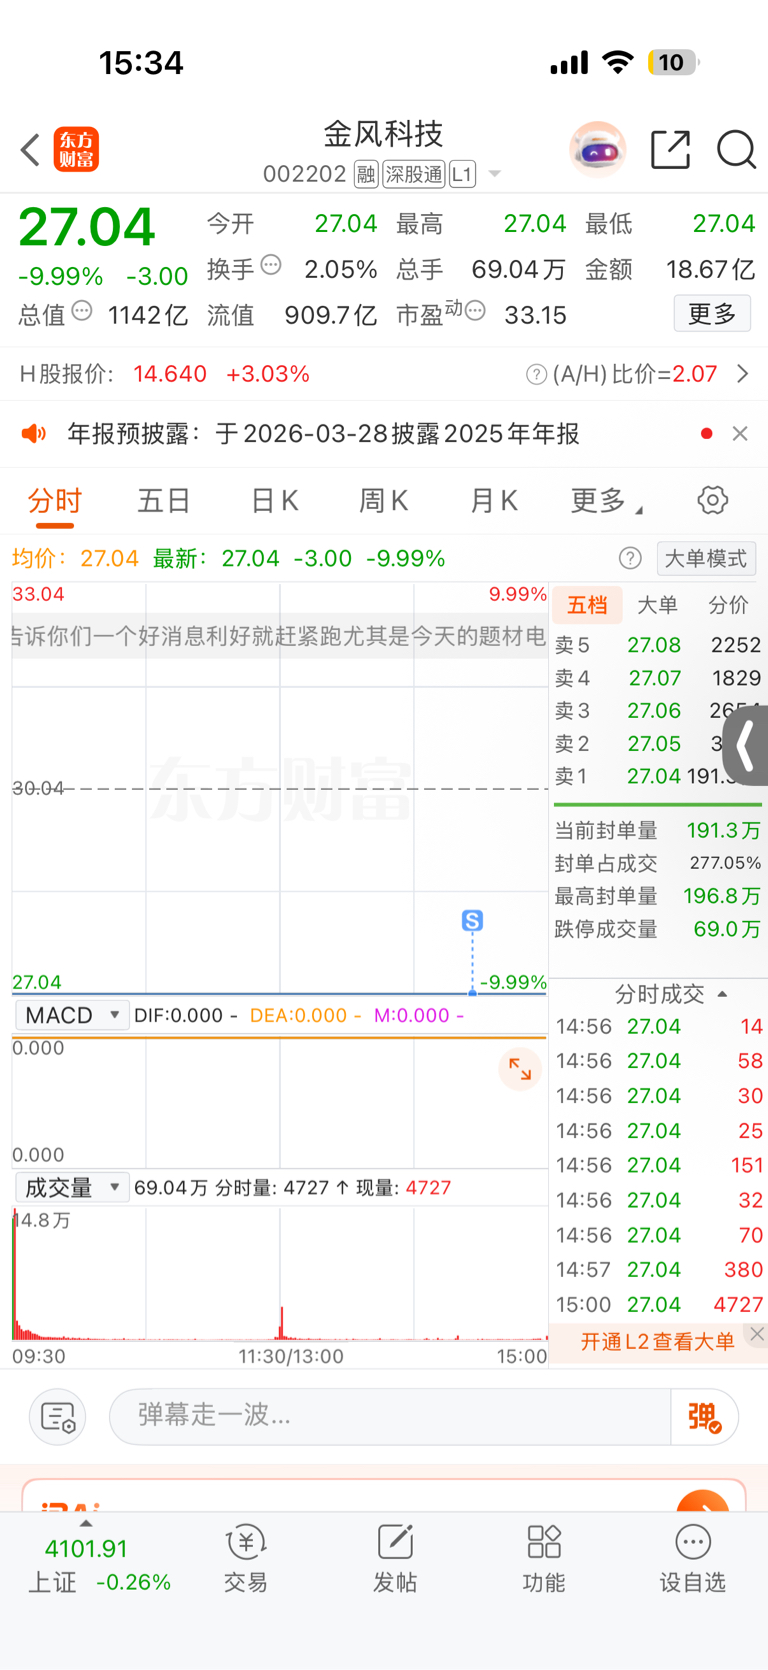Open the danmaku settings icon
768x1670 pixels.
pyautogui.click(x=58, y=1417)
